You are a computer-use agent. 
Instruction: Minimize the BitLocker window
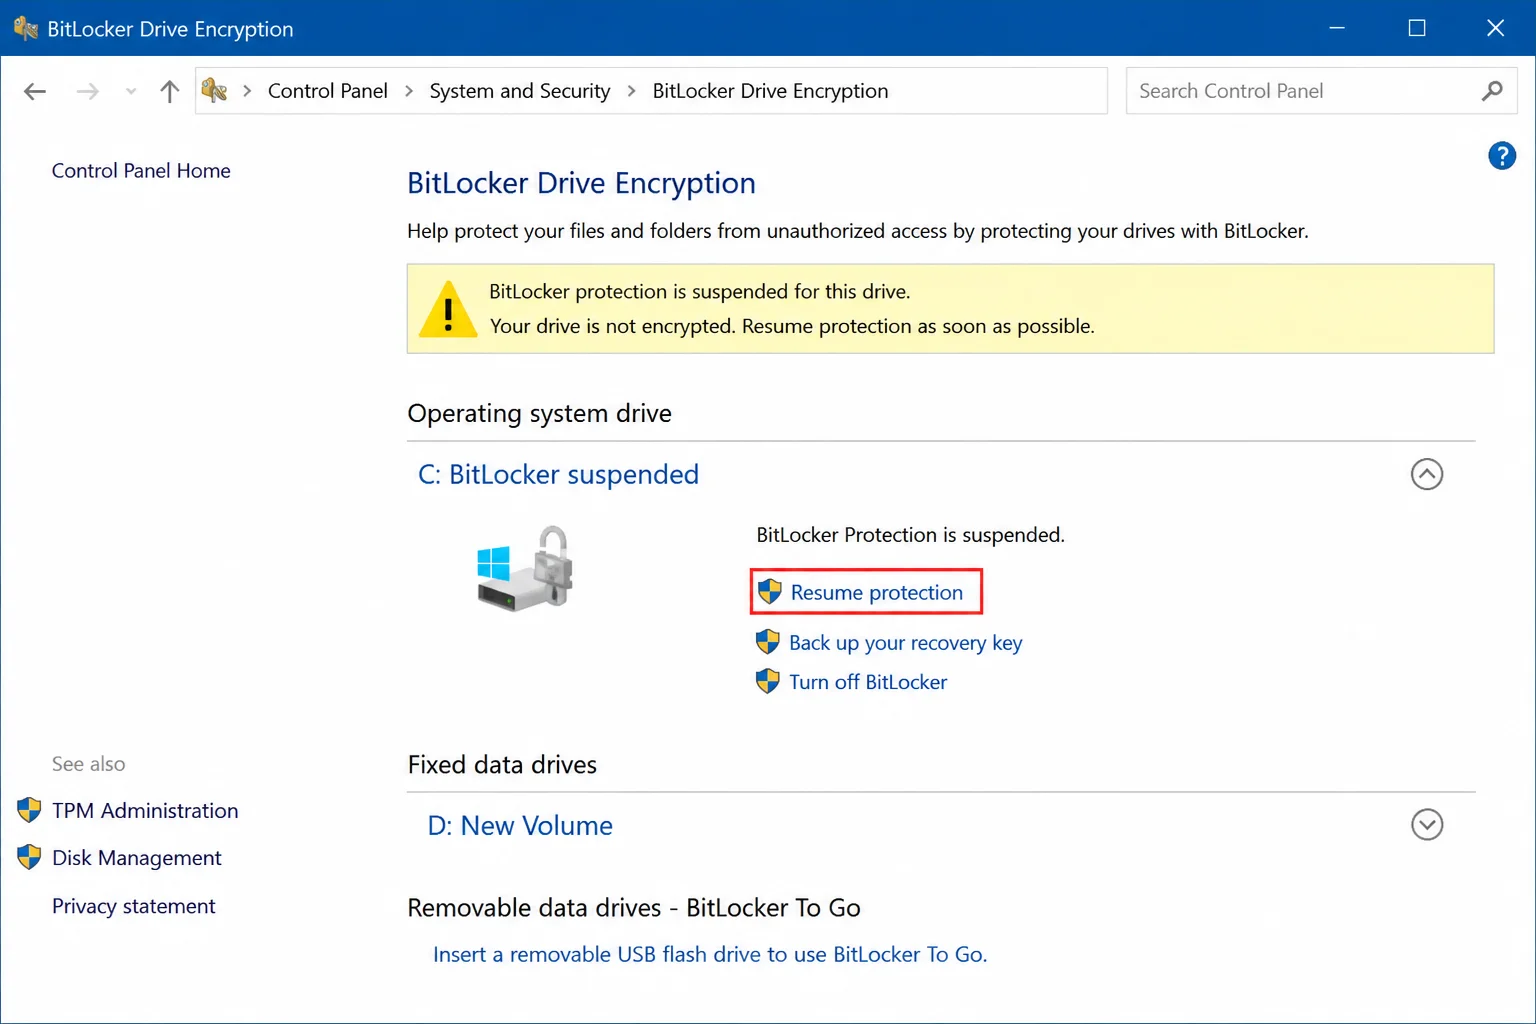[x=1337, y=28]
